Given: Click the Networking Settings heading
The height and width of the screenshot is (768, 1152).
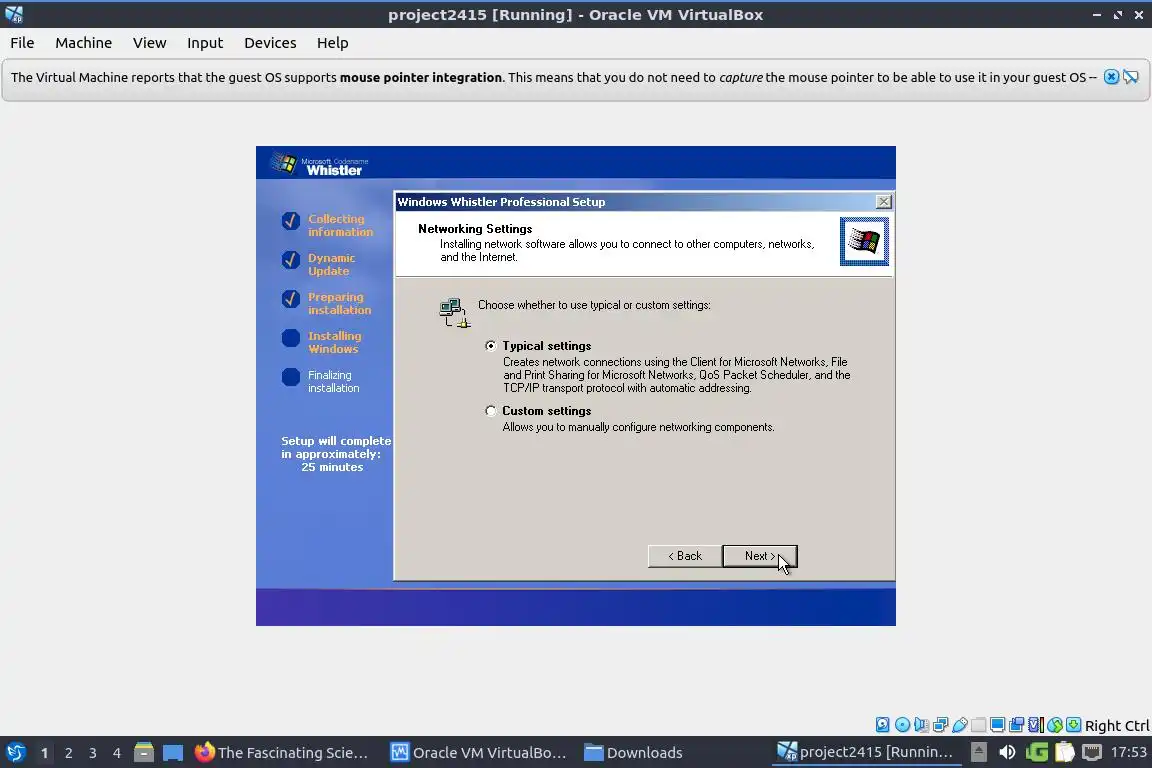Looking at the screenshot, I should pyautogui.click(x=475, y=229).
